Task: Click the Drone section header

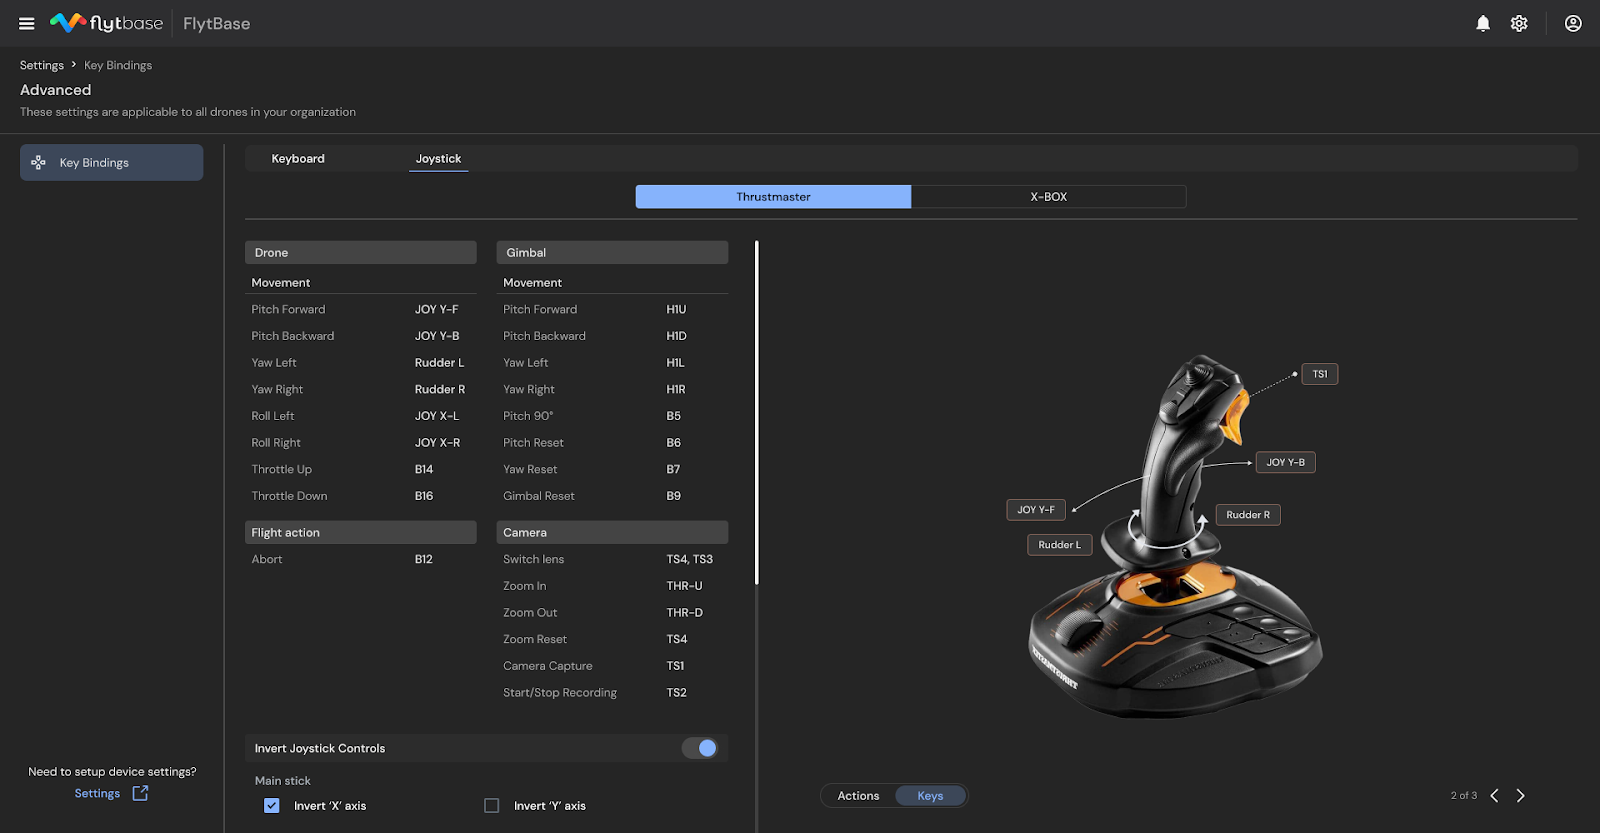Action: [361, 253]
